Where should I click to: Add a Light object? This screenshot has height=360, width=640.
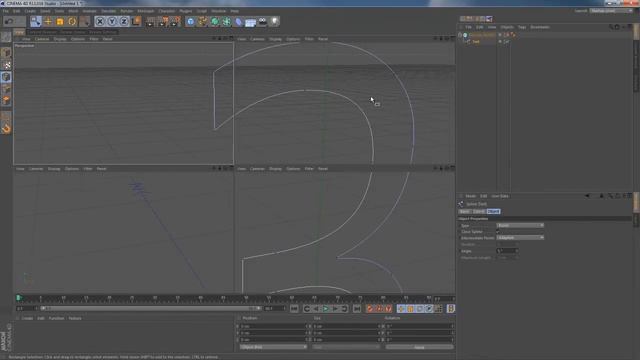point(275,21)
